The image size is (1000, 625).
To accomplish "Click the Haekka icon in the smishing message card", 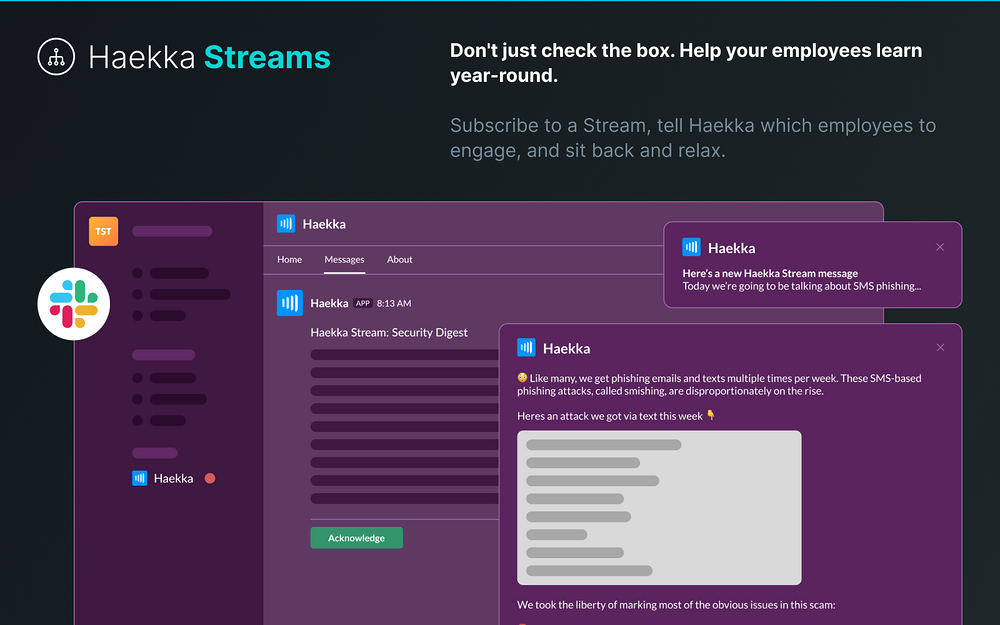I will click(526, 348).
